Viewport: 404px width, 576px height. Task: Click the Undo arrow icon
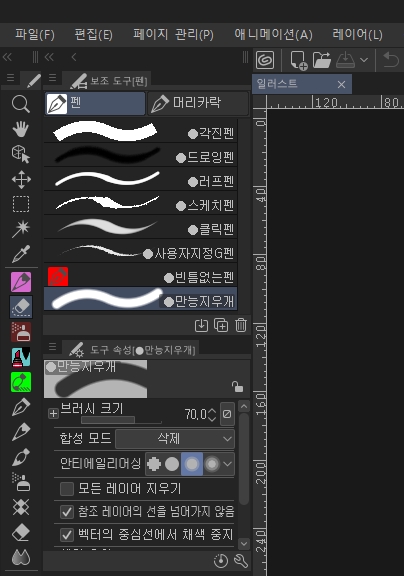[x=391, y=59]
